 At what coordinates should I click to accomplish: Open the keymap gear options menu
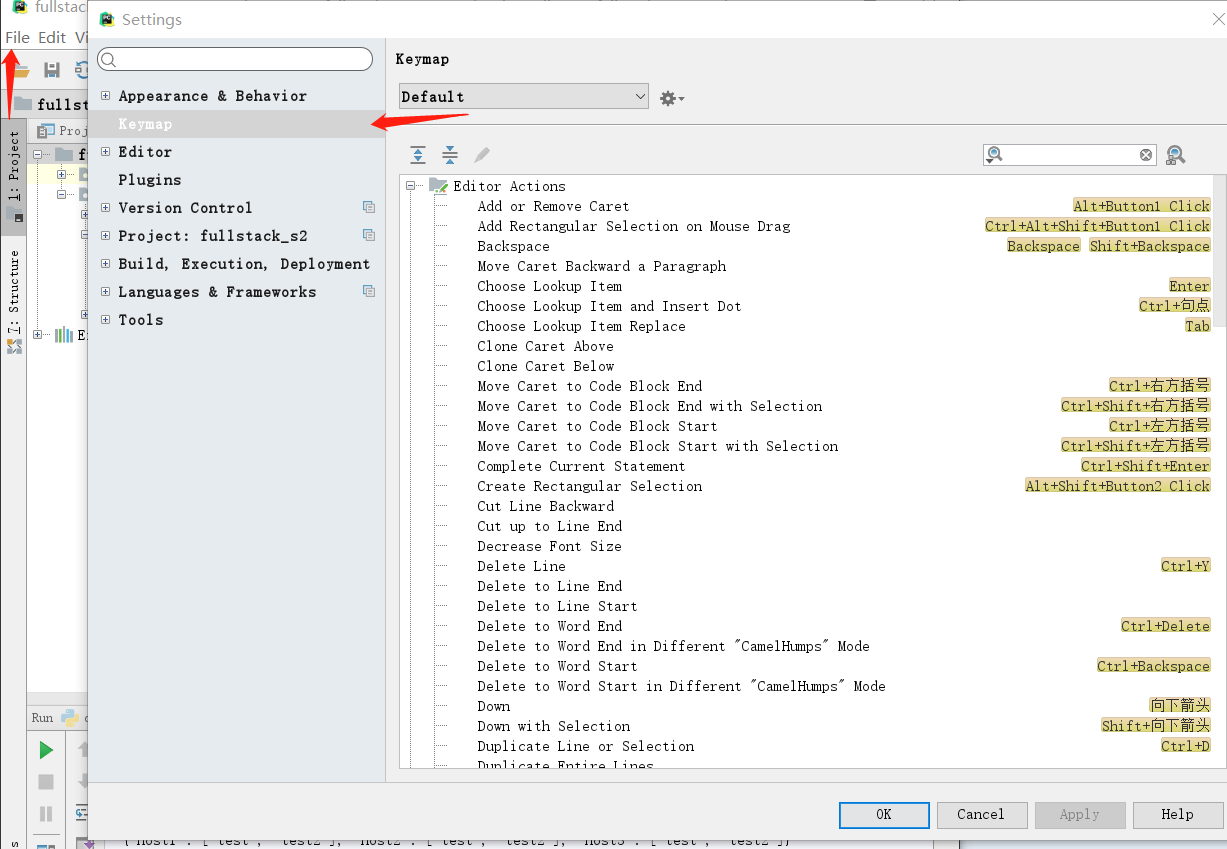point(671,98)
